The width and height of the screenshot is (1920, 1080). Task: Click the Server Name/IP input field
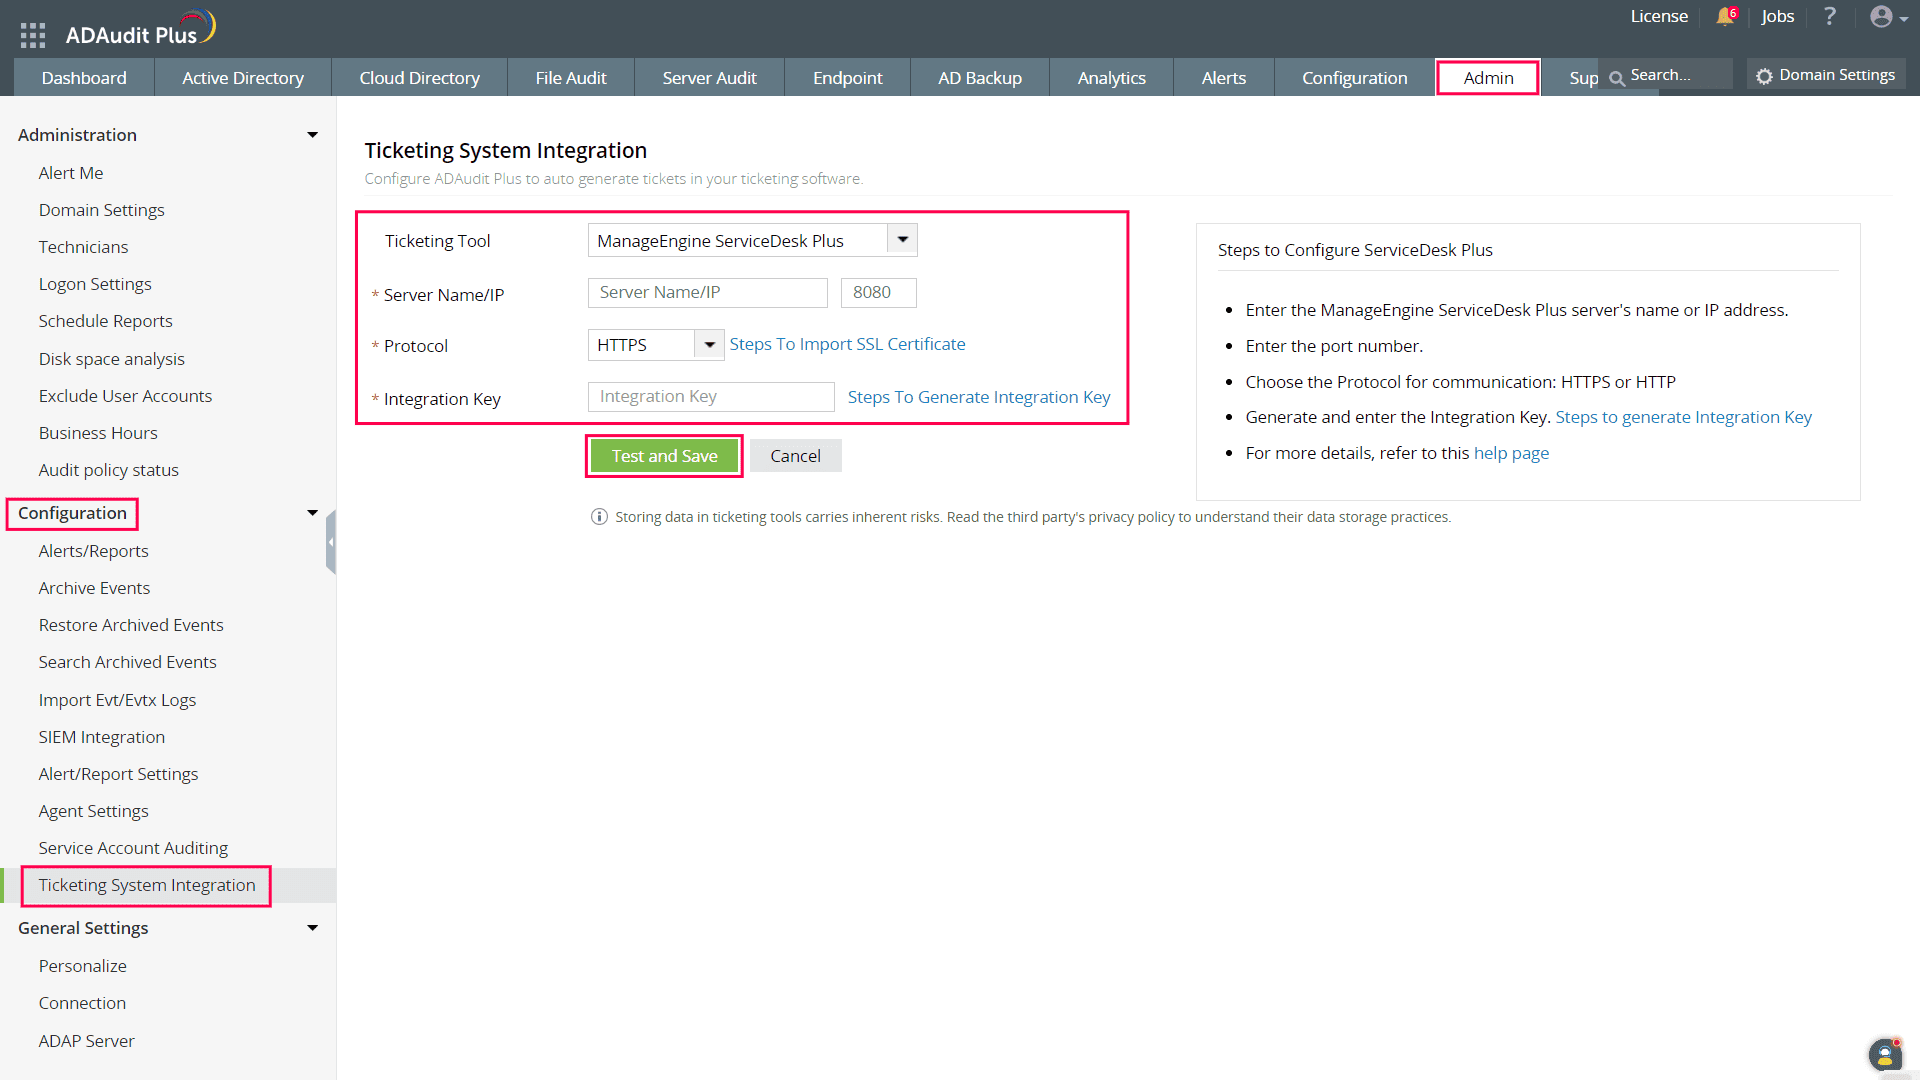pos(707,292)
